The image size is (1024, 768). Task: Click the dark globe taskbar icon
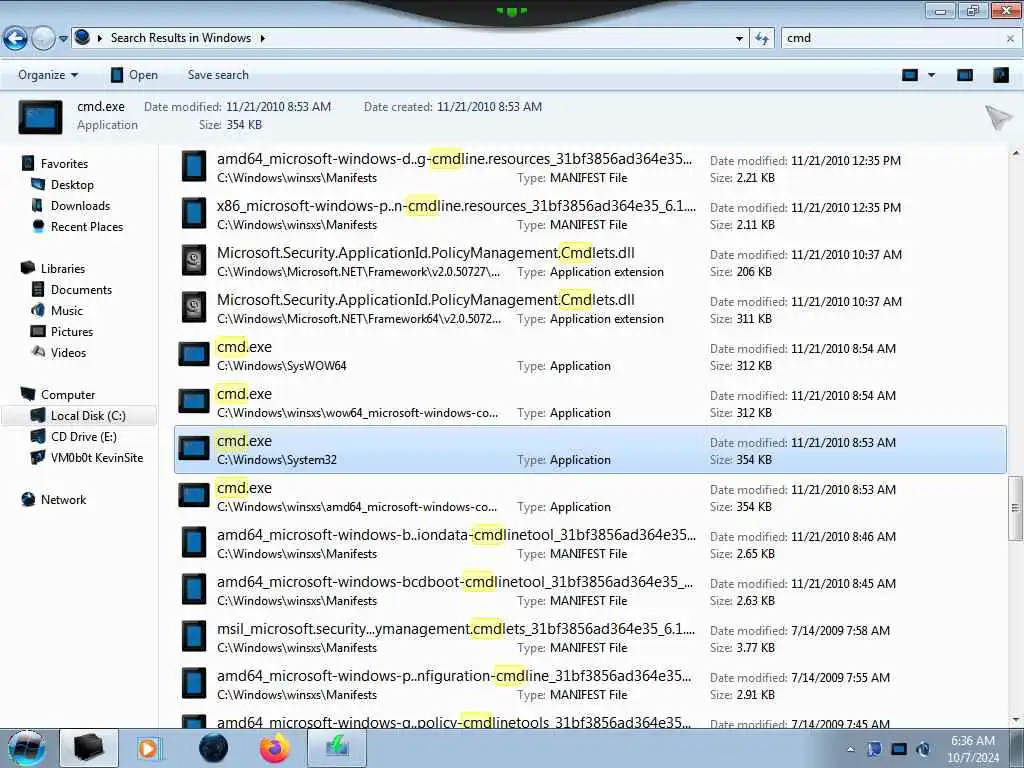[214, 748]
